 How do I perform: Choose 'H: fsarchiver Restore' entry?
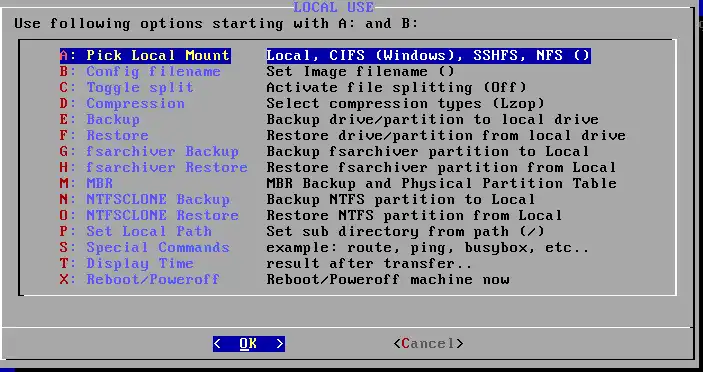154,168
